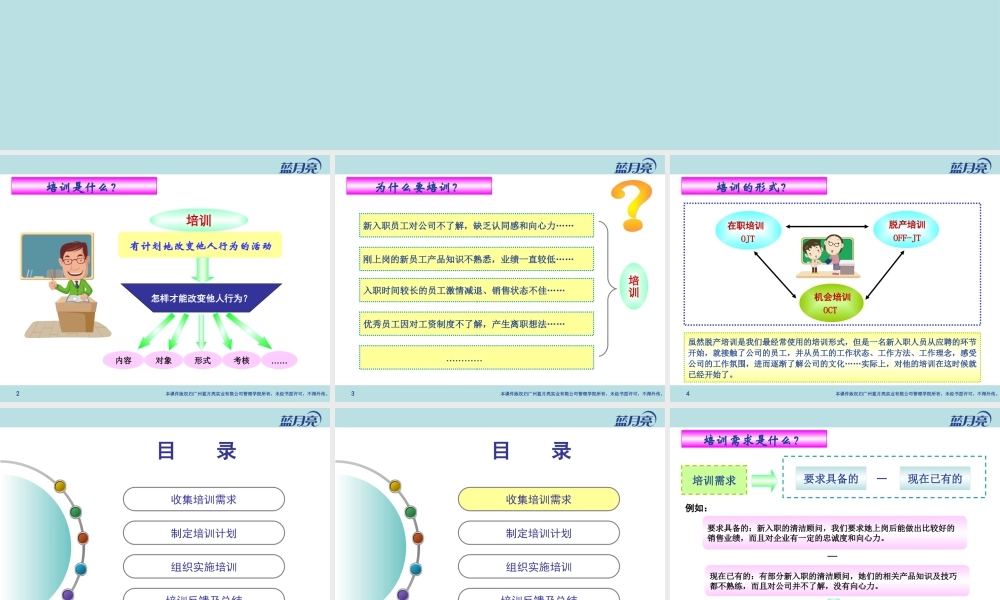Select the 培训需求是什么? title banner
The height and width of the screenshot is (600, 1000).
pos(754,439)
